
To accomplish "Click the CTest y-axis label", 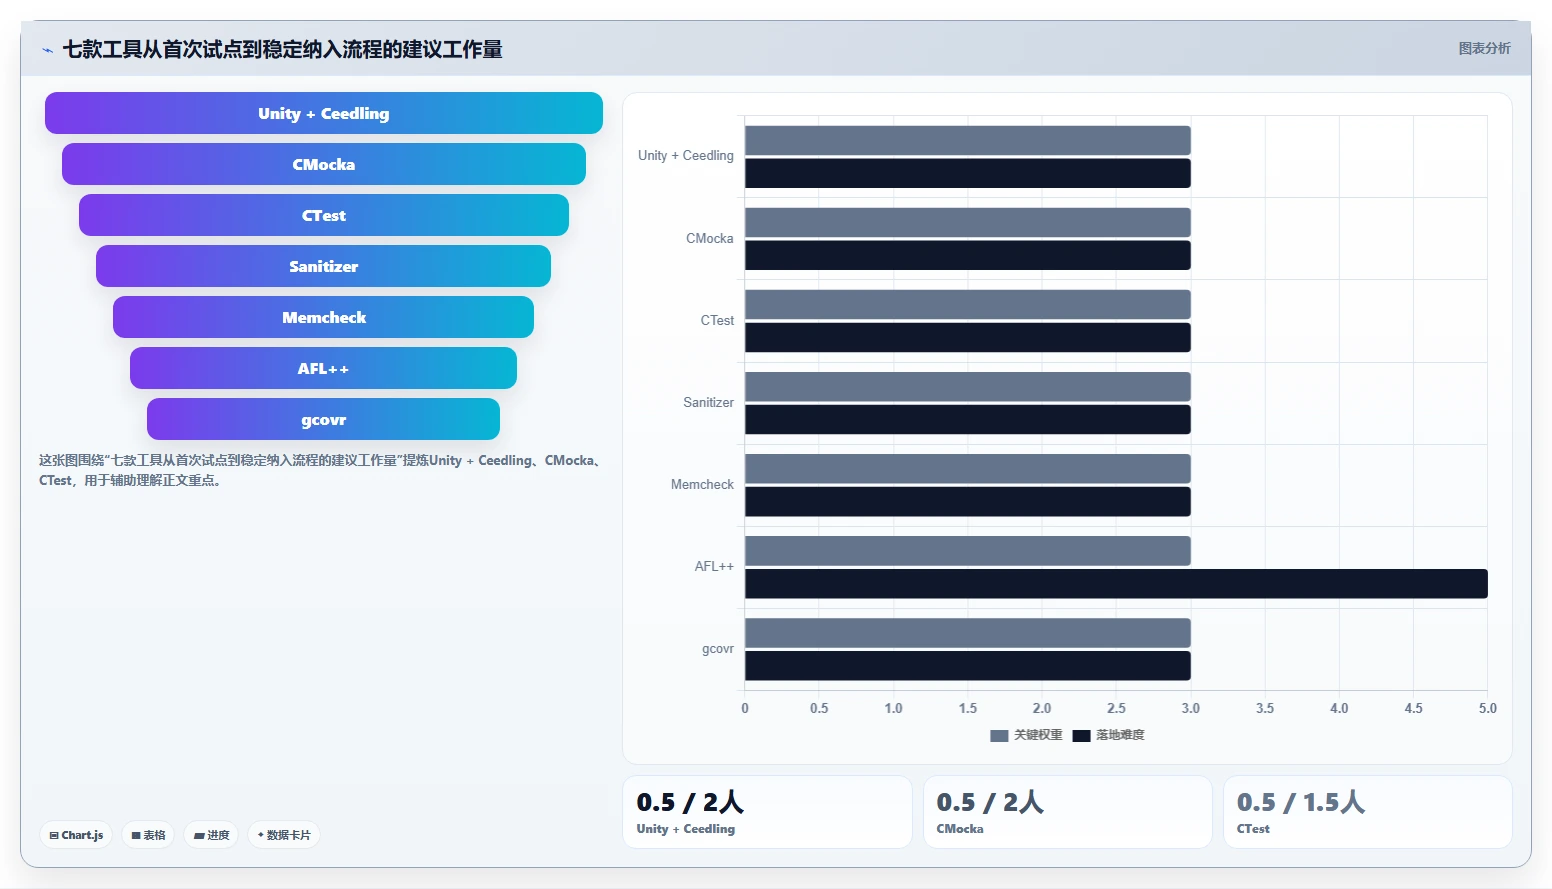I will click(717, 321).
